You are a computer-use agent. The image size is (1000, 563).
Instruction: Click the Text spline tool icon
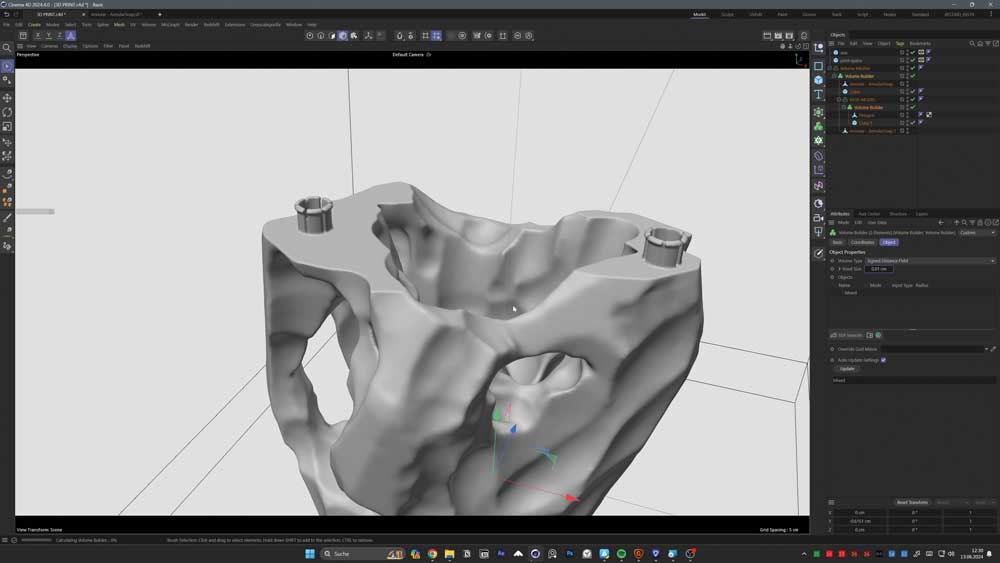(x=818, y=95)
